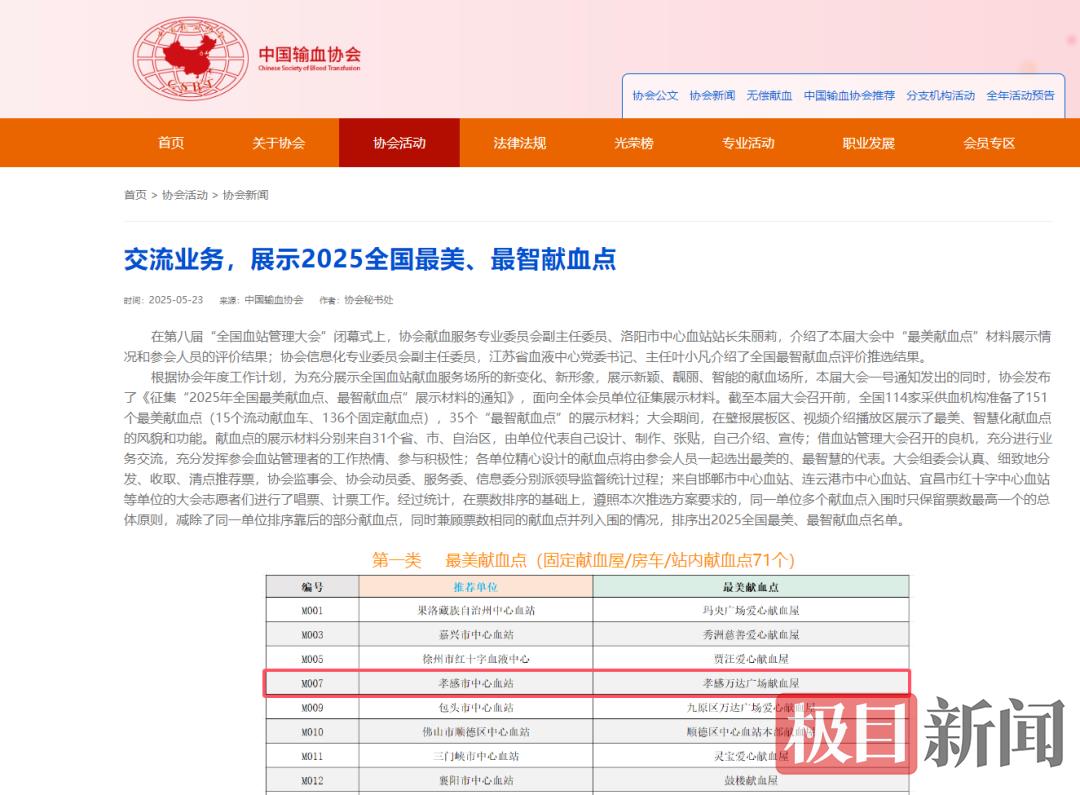Go to 法律法规 section

point(519,143)
